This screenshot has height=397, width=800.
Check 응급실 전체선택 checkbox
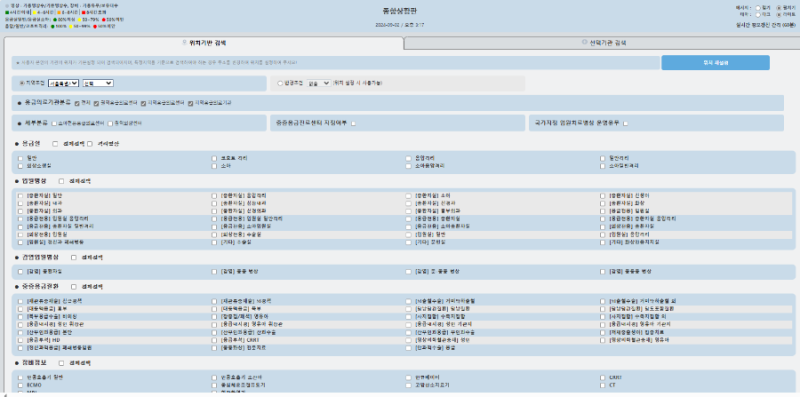(x=55, y=144)
